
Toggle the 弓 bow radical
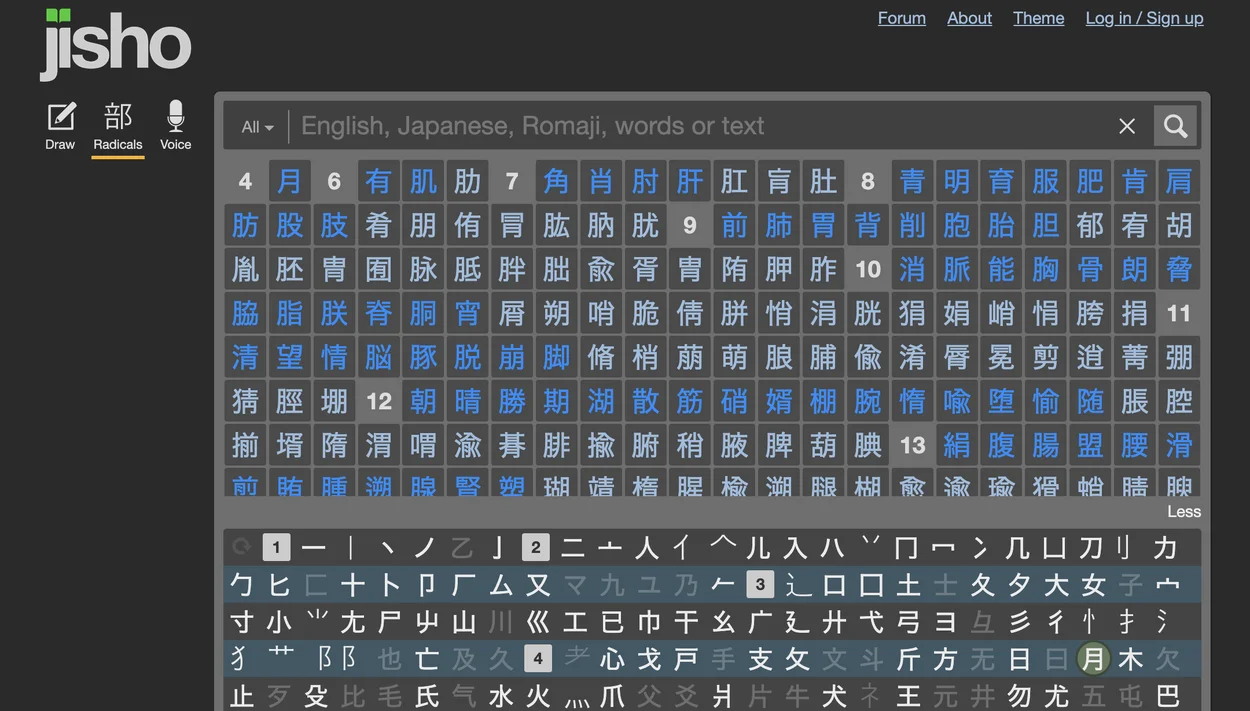coord(908,622)
